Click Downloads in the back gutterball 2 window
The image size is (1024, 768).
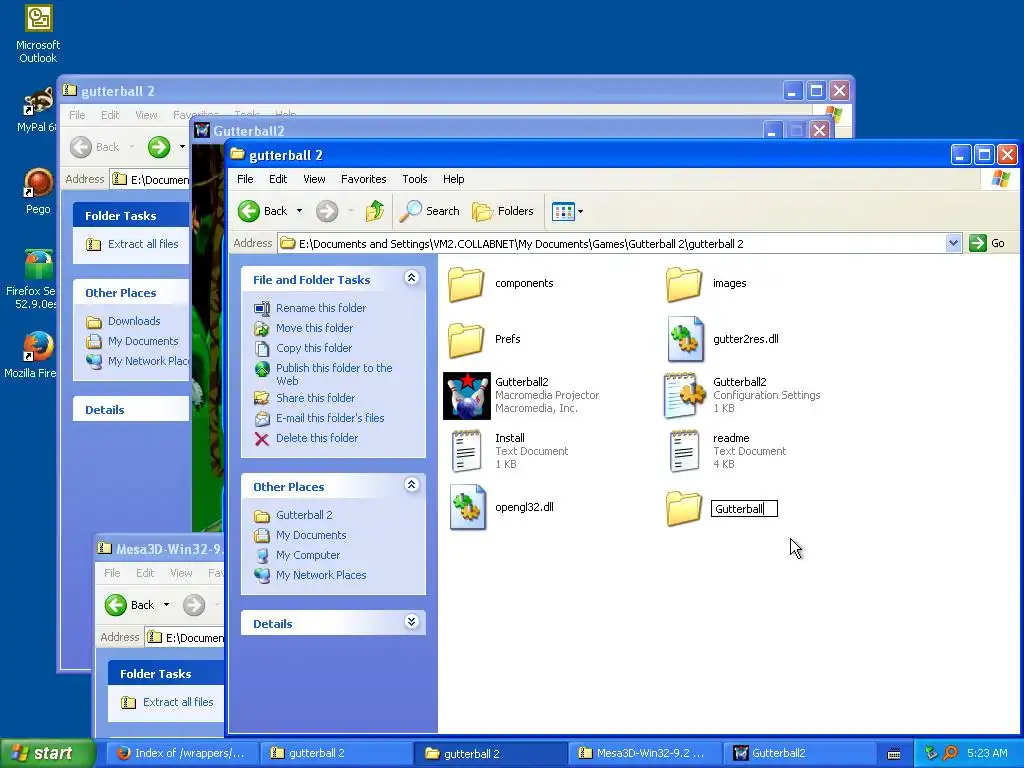click(134, 321)
